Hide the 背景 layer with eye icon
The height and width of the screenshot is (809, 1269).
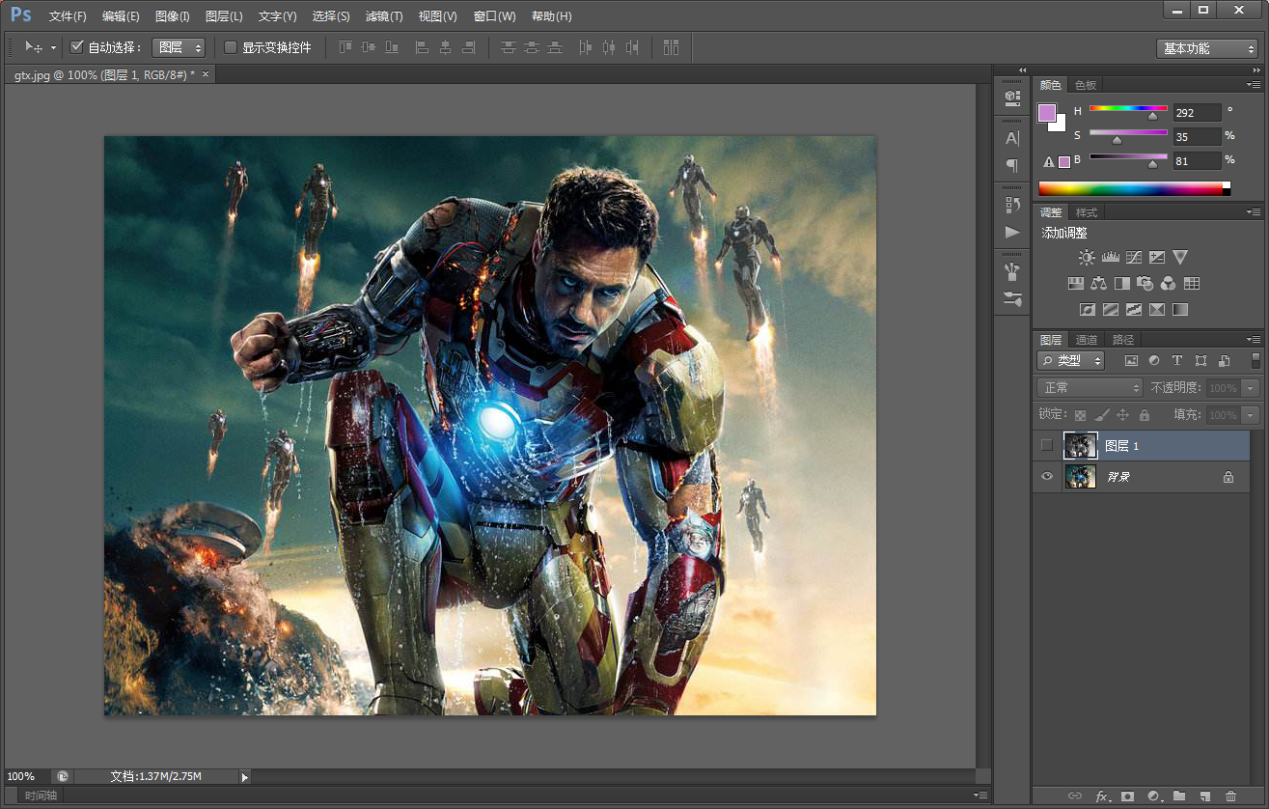[x=1047, y=477]
